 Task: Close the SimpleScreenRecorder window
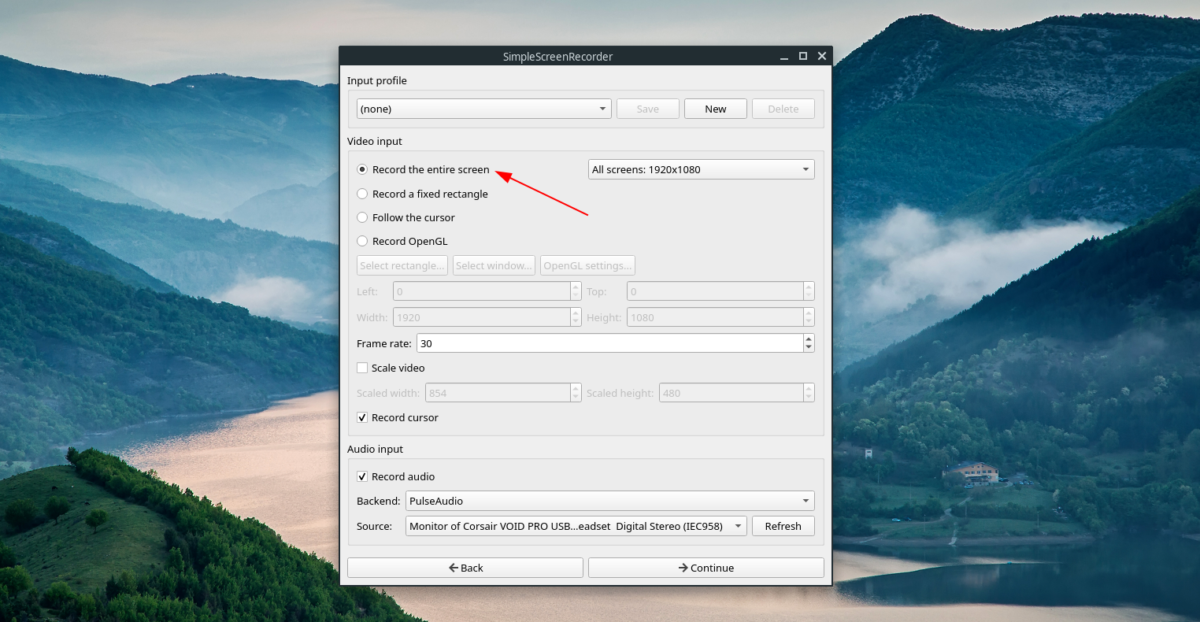point(822,56)
